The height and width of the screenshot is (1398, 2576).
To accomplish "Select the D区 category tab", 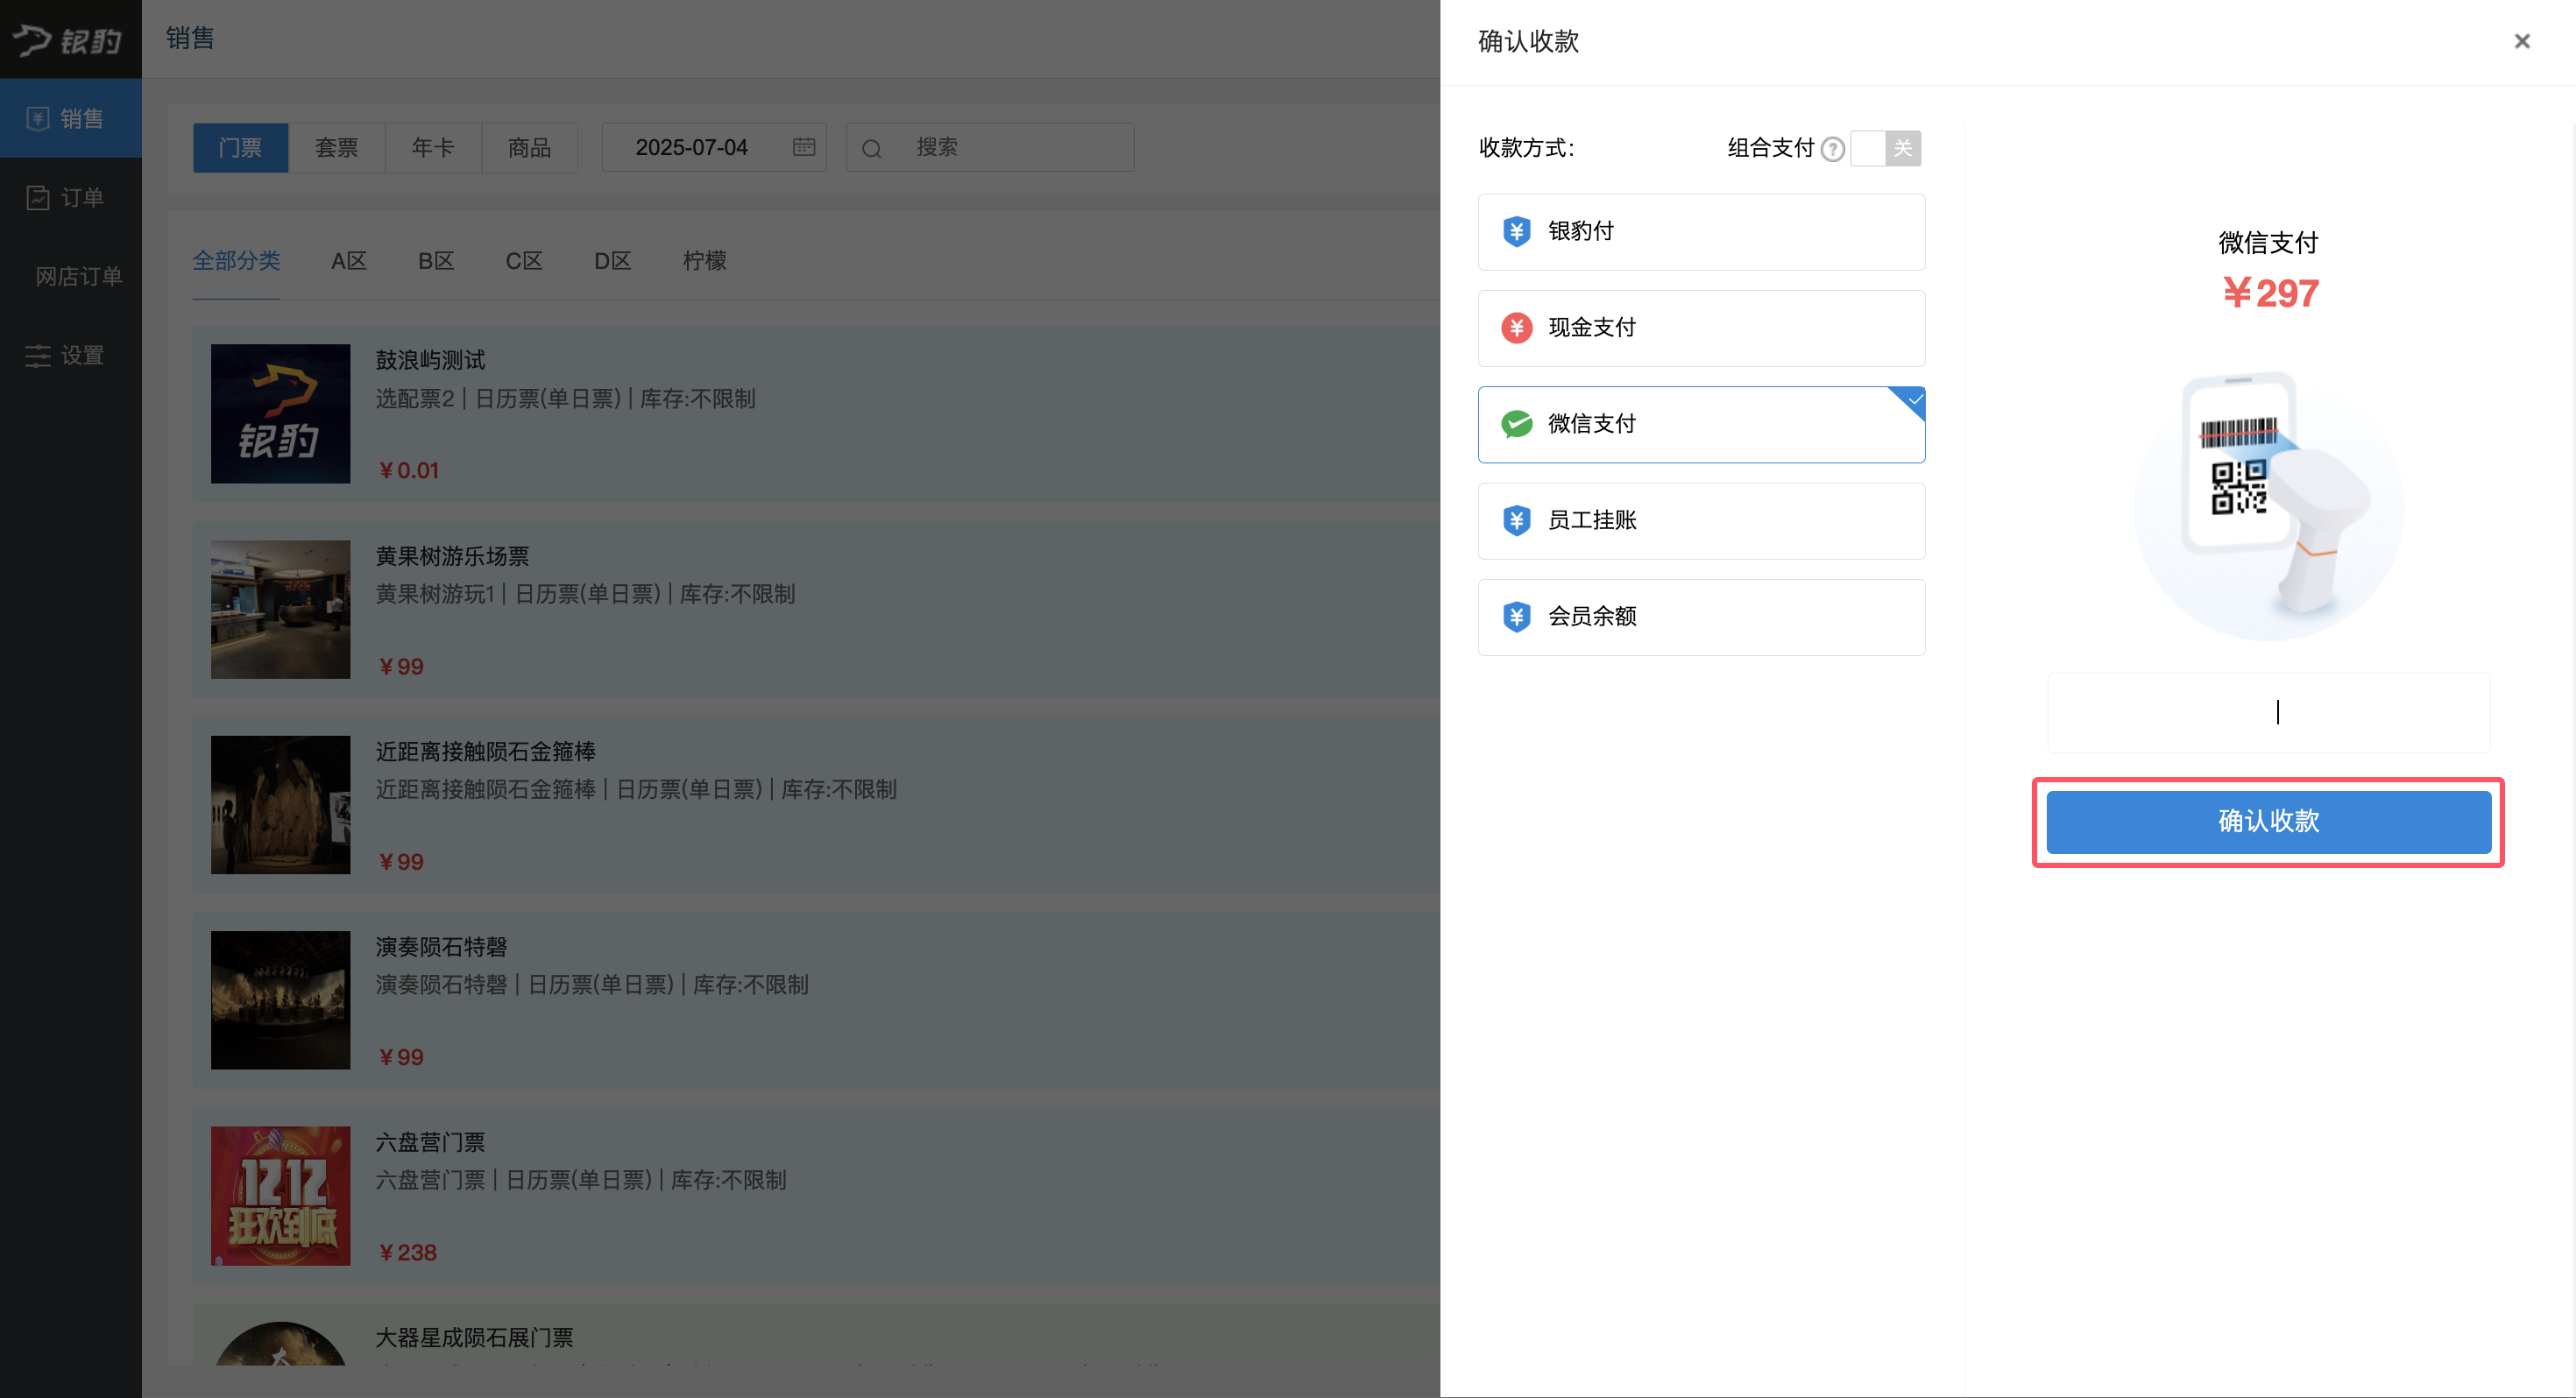I will point(612,261).
